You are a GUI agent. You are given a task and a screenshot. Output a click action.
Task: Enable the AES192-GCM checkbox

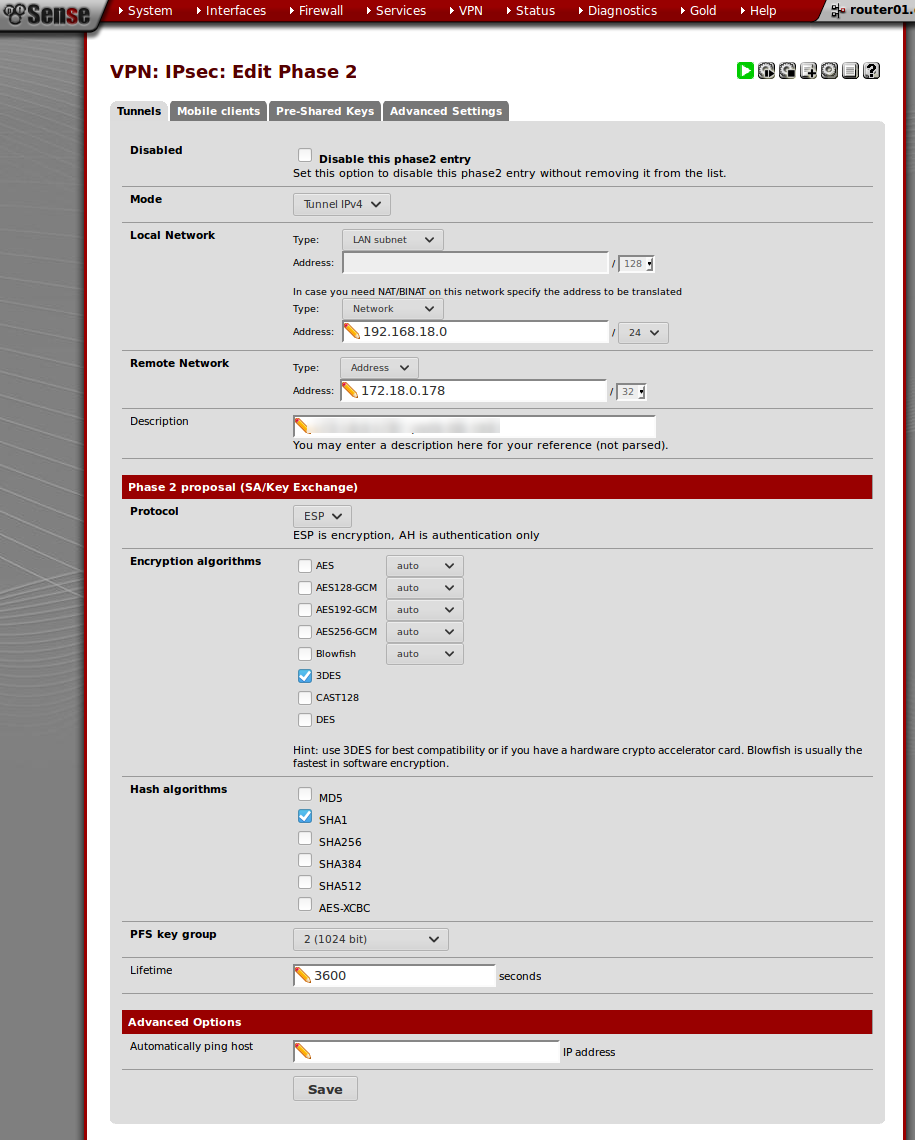pos(305,610)
